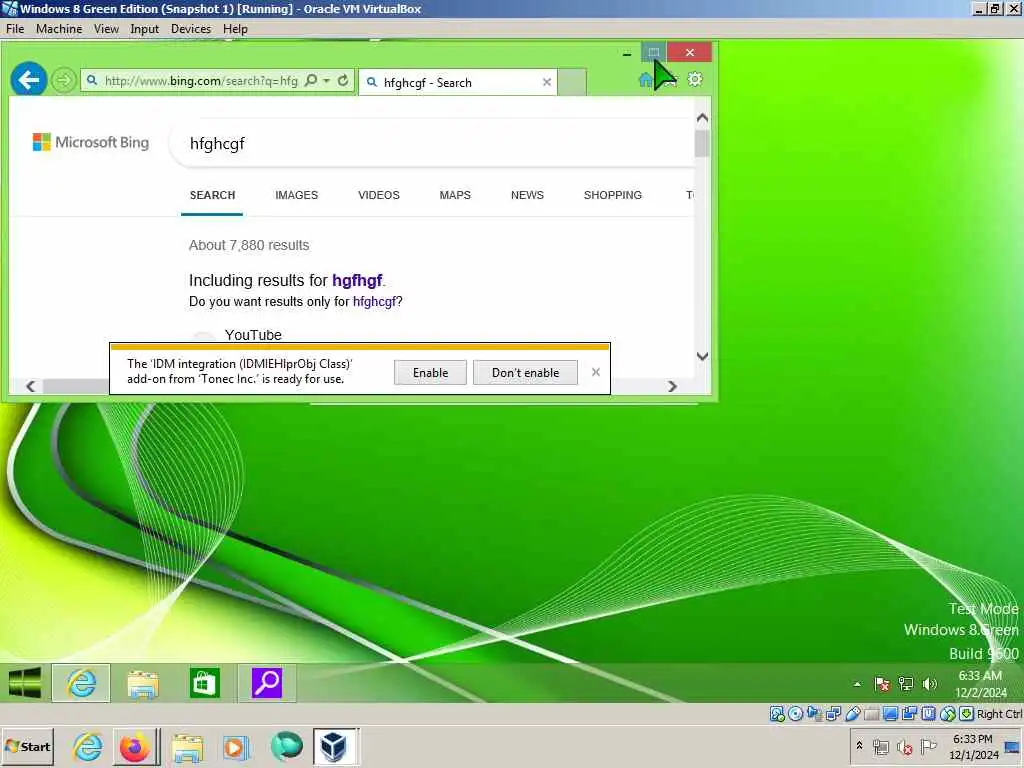Switch to Bing SHOPPING tab
Image resolution: width=1024 pixels, height=768 pixels.
[x=613, y=195]
